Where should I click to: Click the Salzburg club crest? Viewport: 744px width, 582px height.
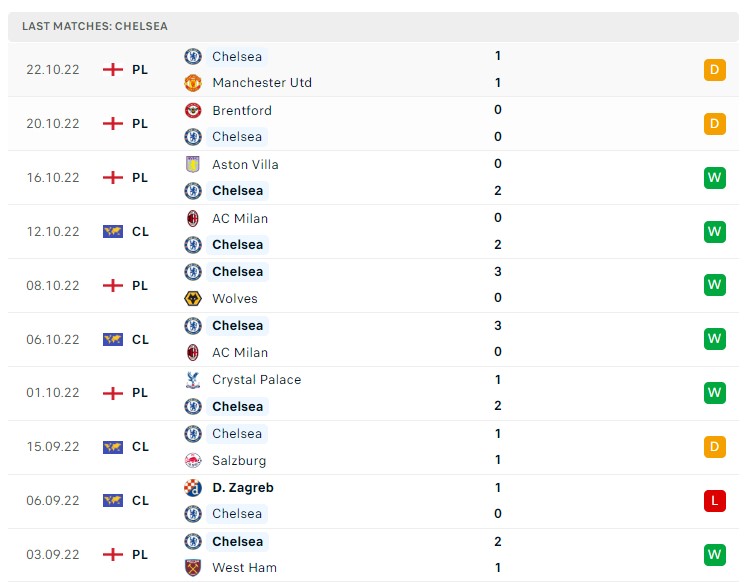click(x=193, y=460)
